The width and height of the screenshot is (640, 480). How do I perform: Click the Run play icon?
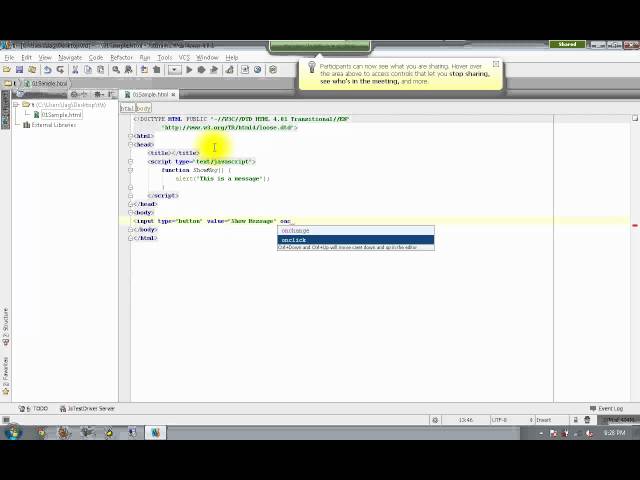[x=189, y=70]
